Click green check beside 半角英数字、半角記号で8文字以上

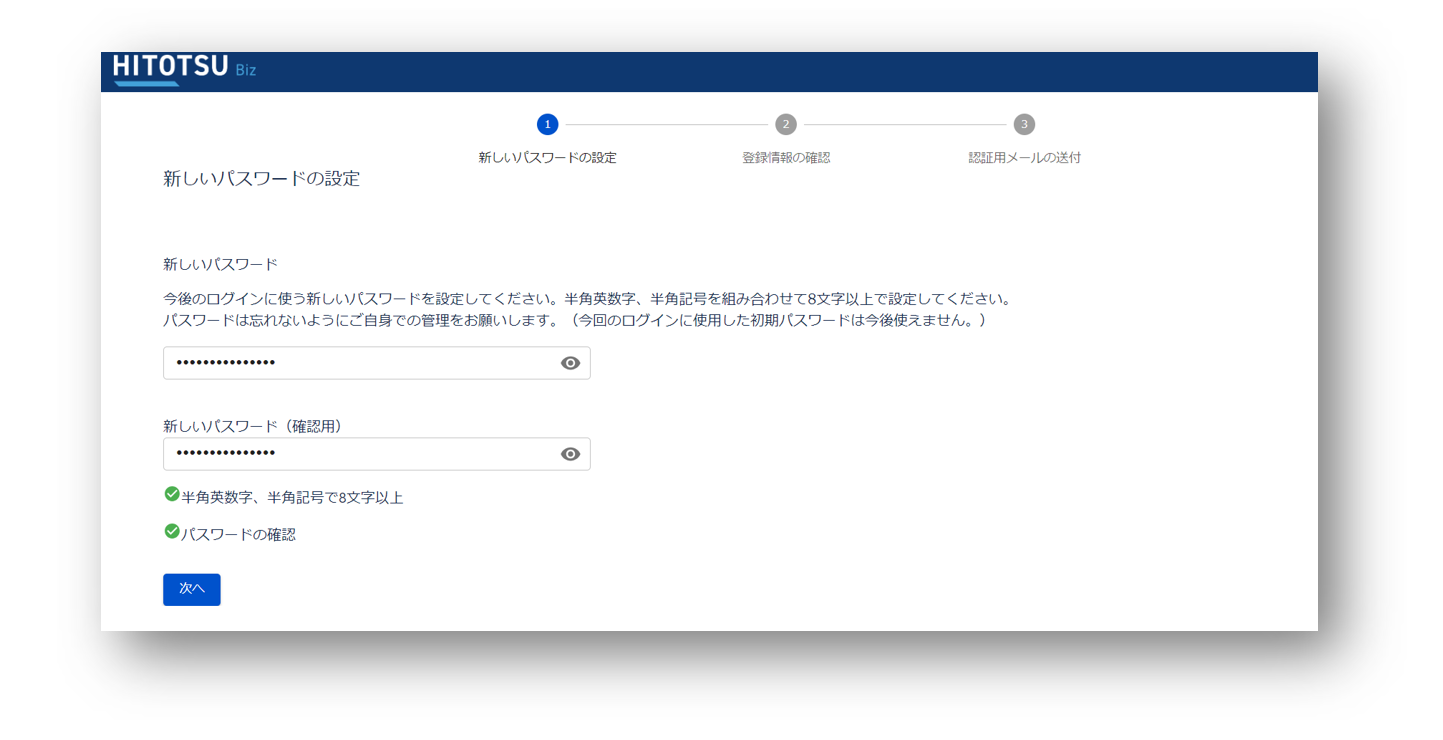tap(172, 494)
